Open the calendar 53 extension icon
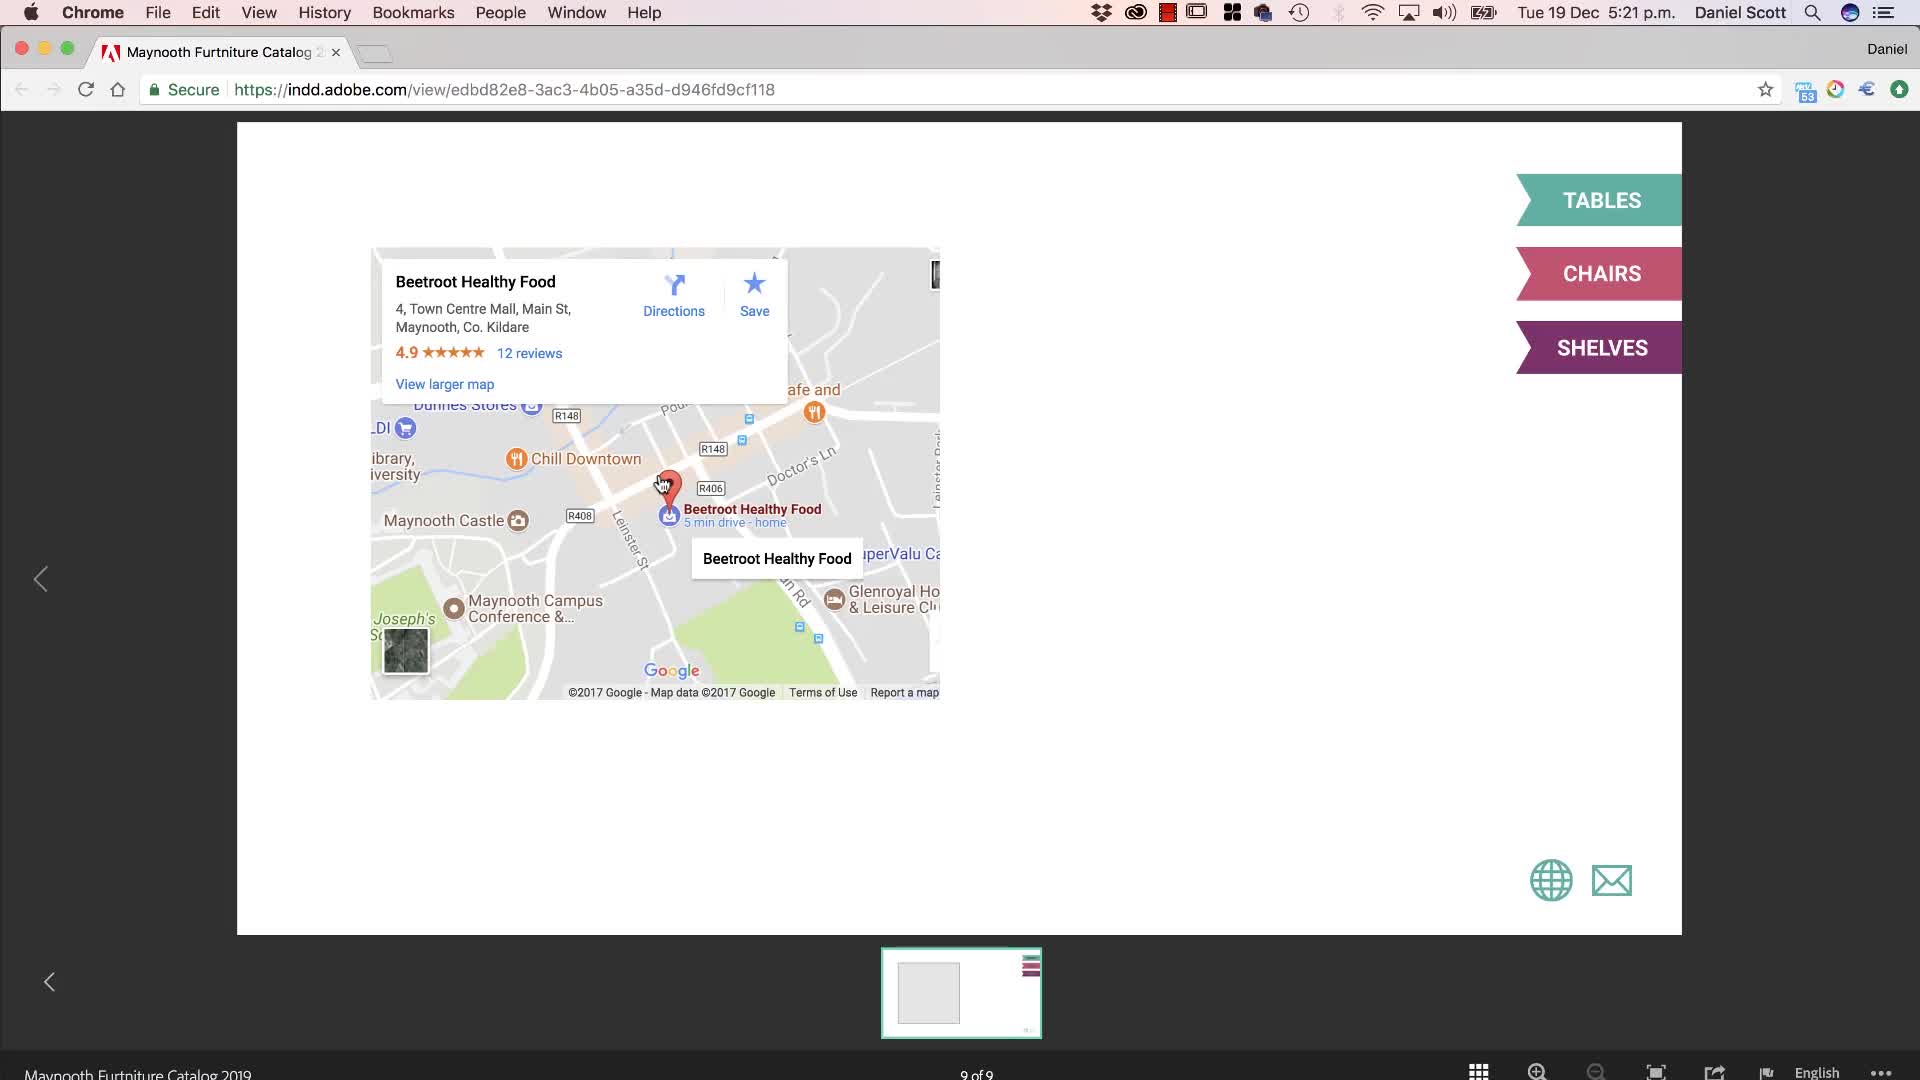 (1805, 90)
